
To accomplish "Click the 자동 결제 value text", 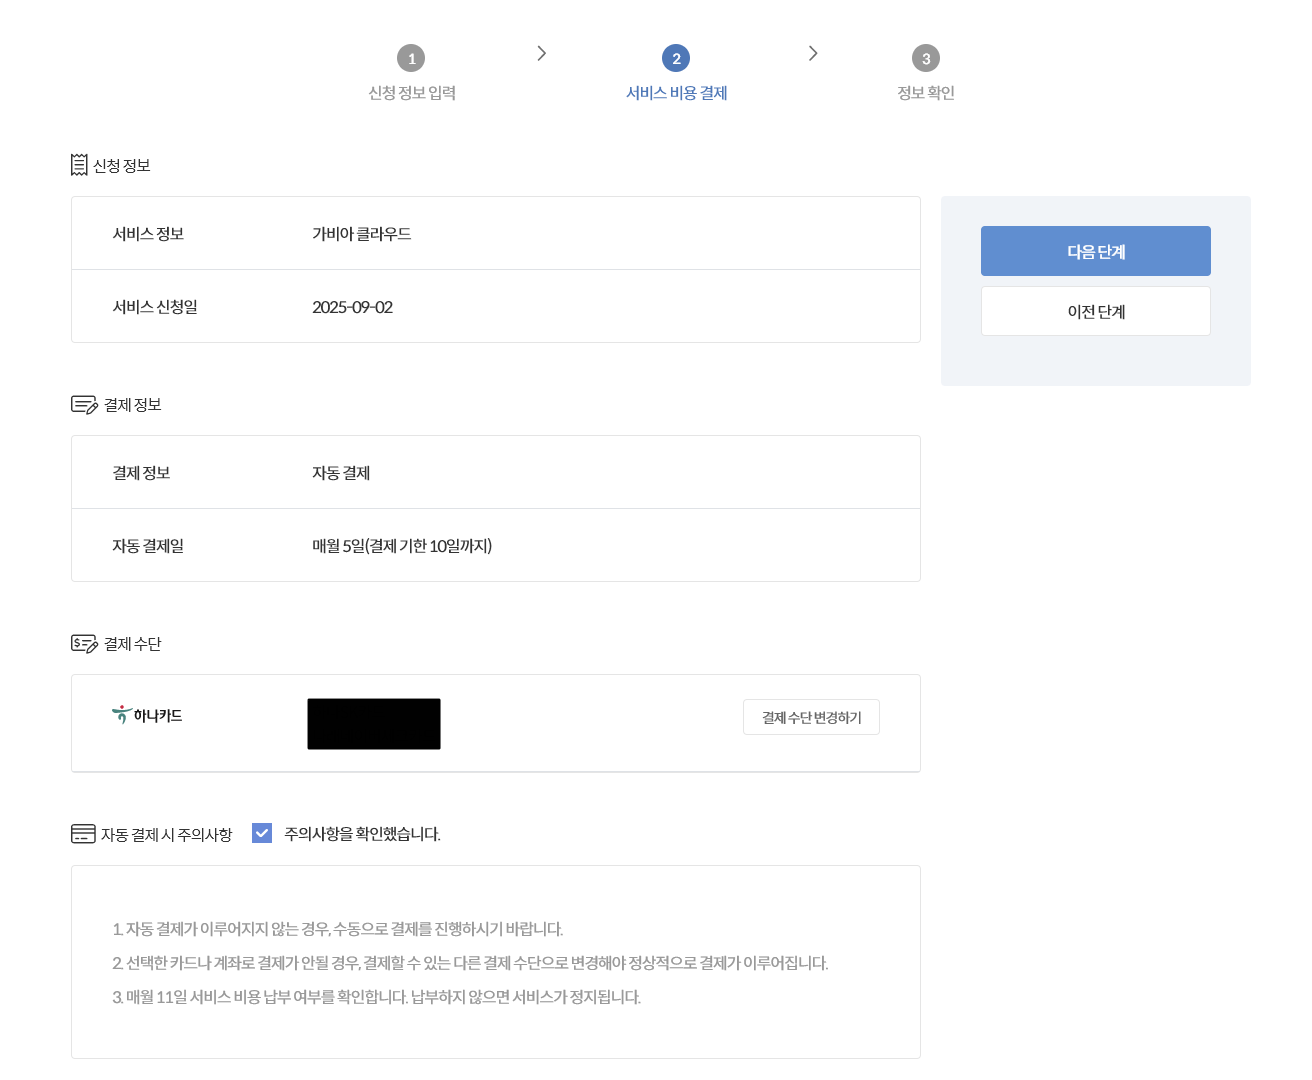I will 341,473.
